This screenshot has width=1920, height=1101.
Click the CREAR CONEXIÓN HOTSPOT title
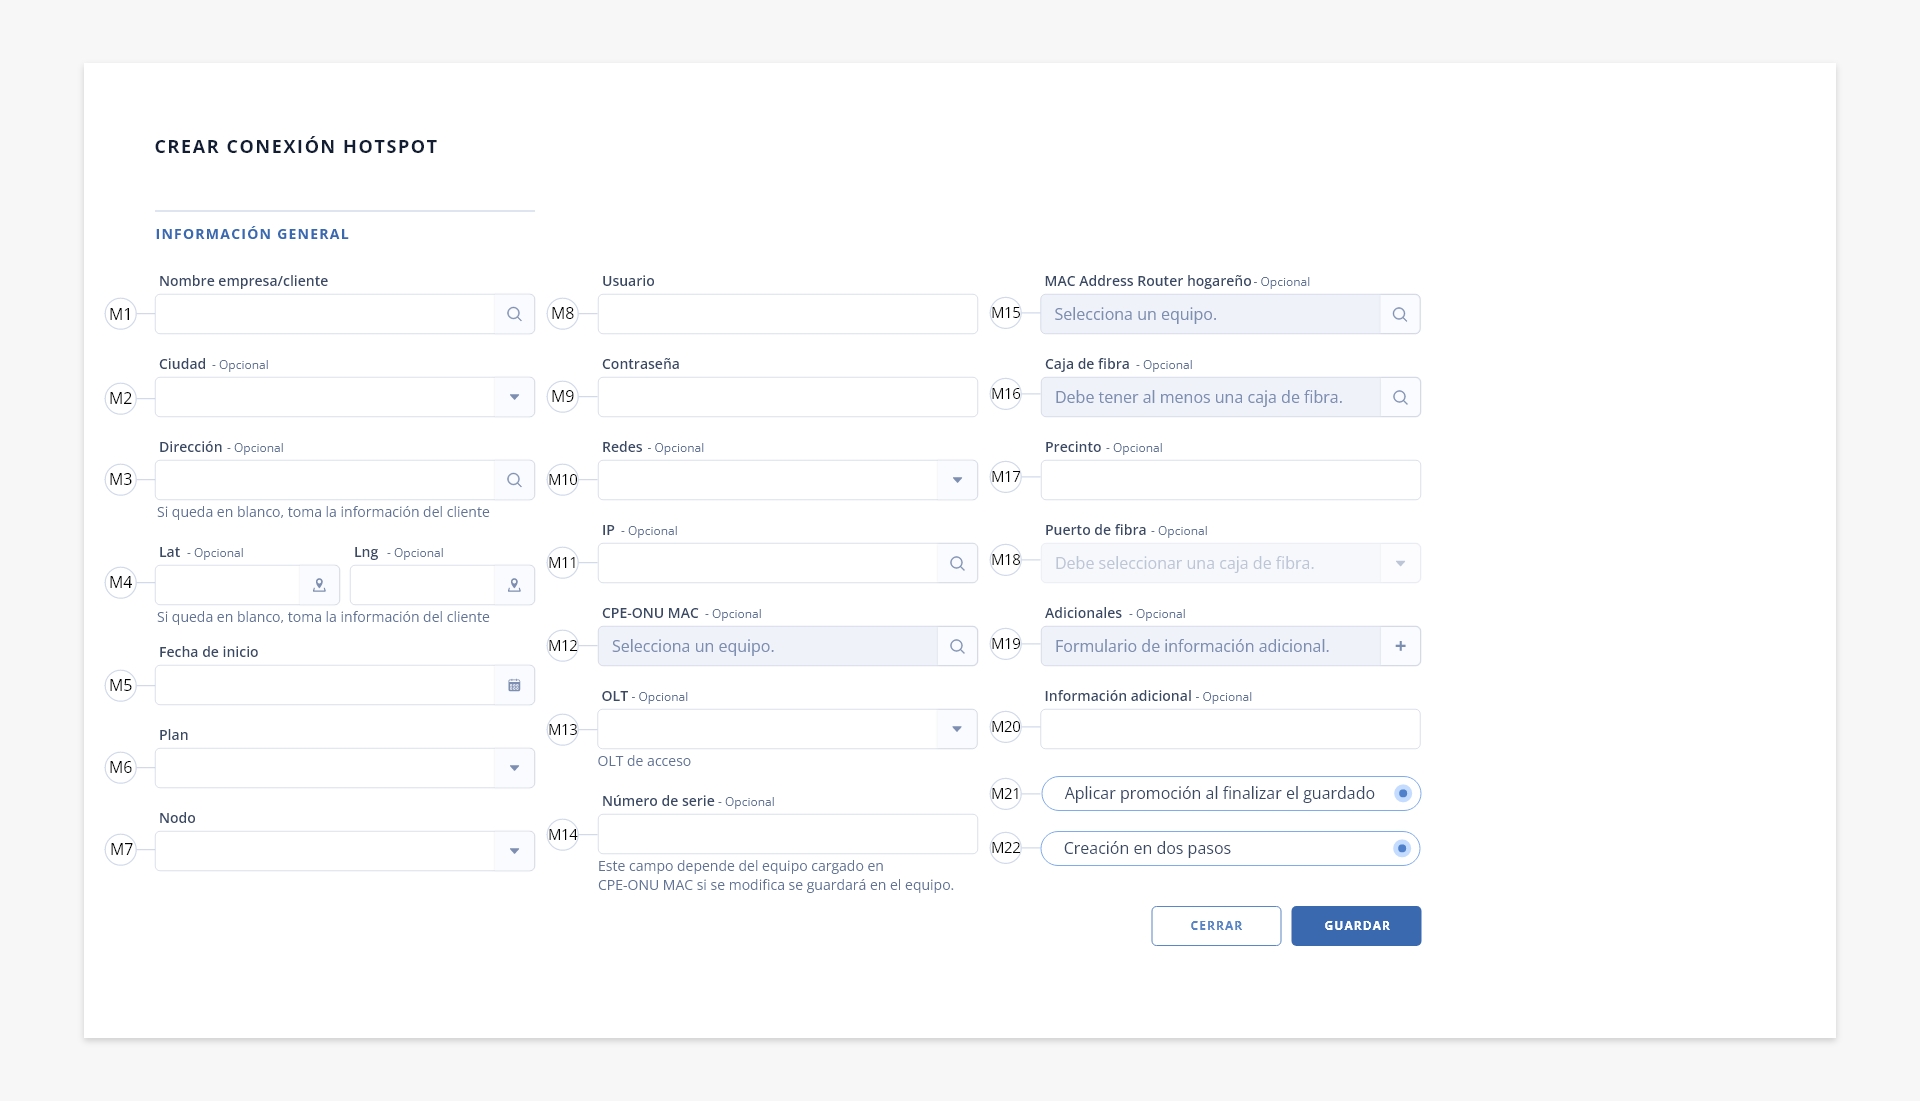(296, 147)
